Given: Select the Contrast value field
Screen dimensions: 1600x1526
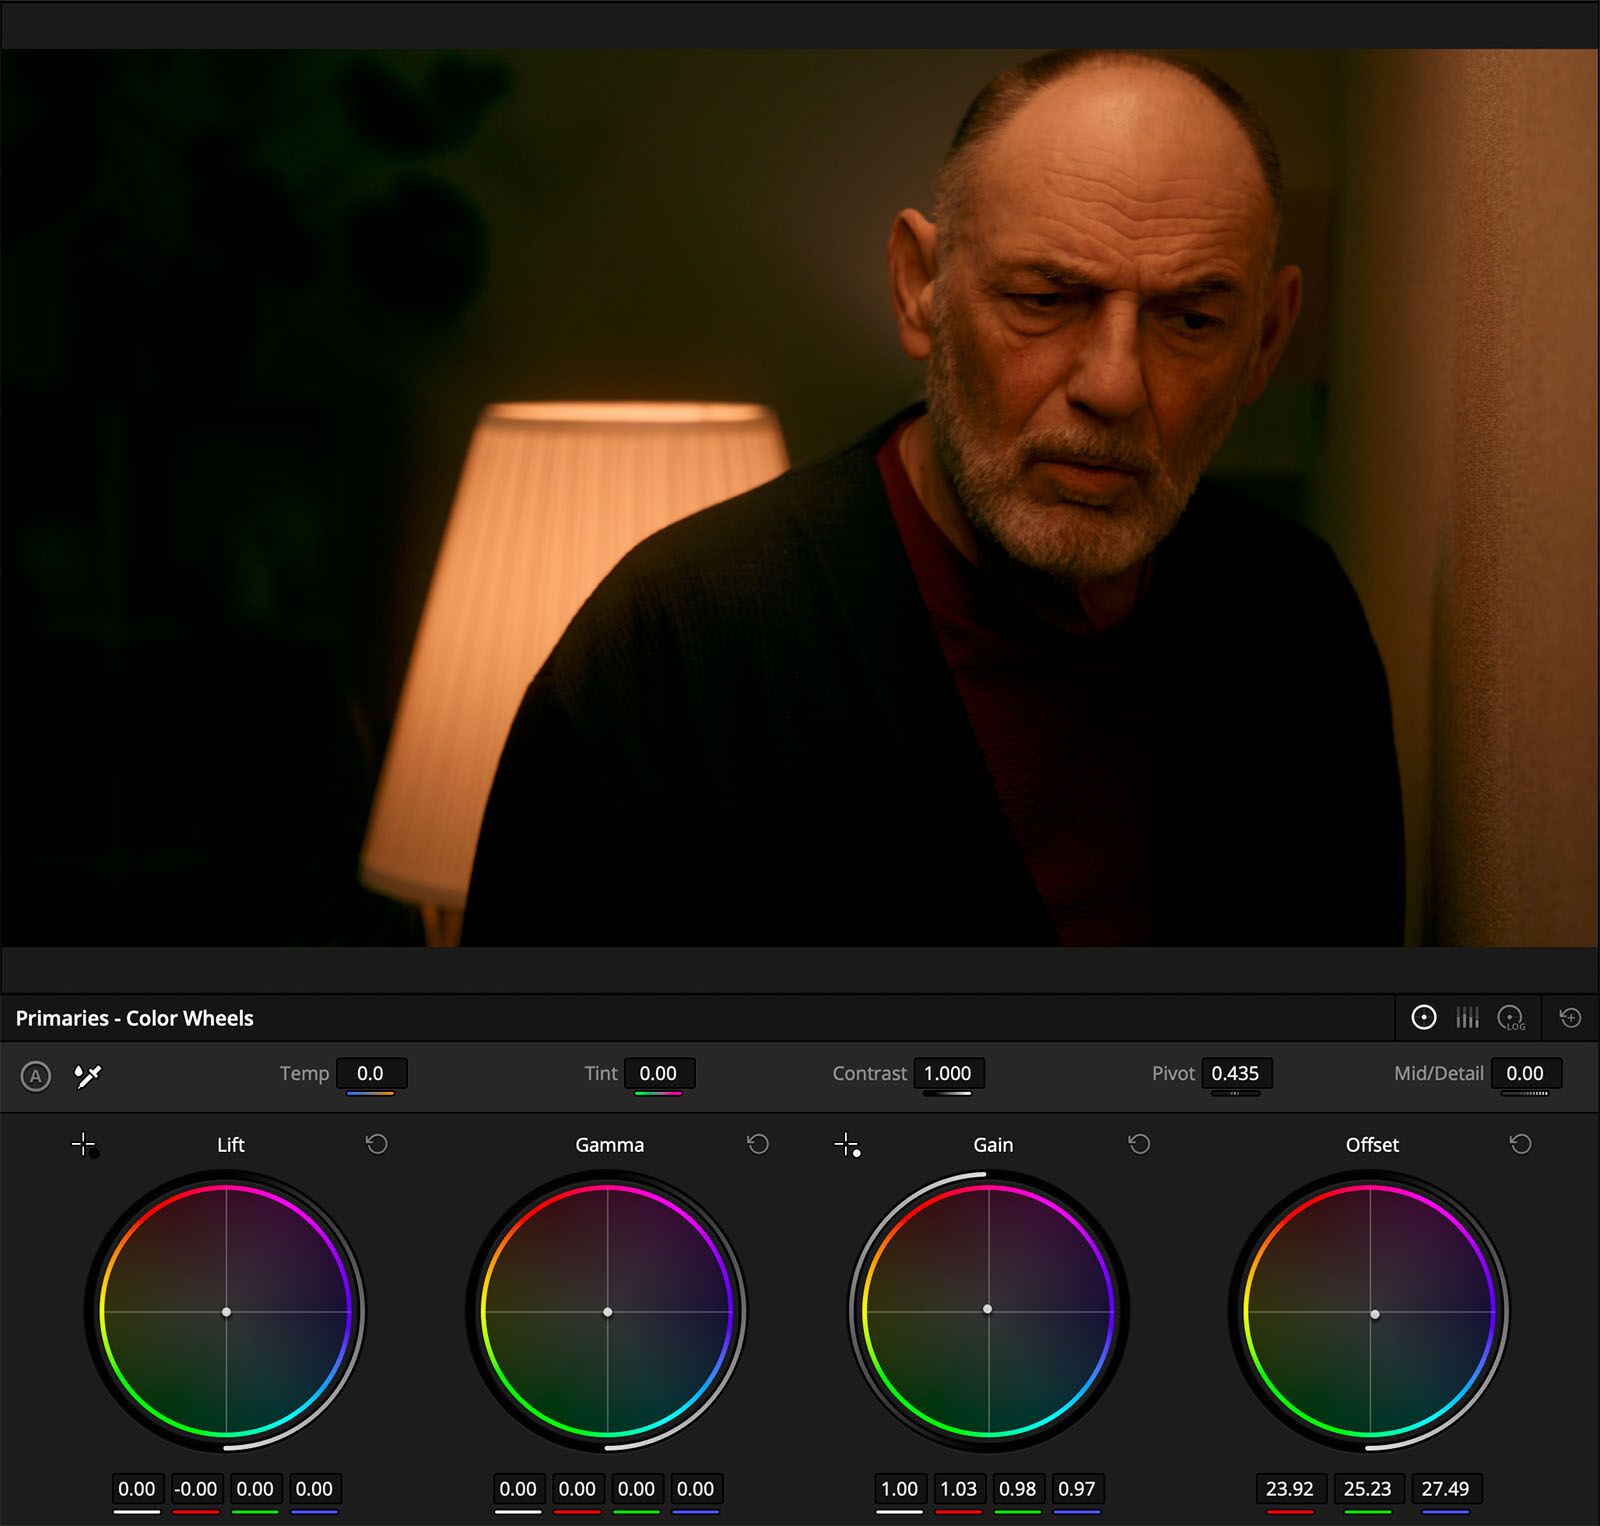Looking at the screenshot, I should [947, 1073].
